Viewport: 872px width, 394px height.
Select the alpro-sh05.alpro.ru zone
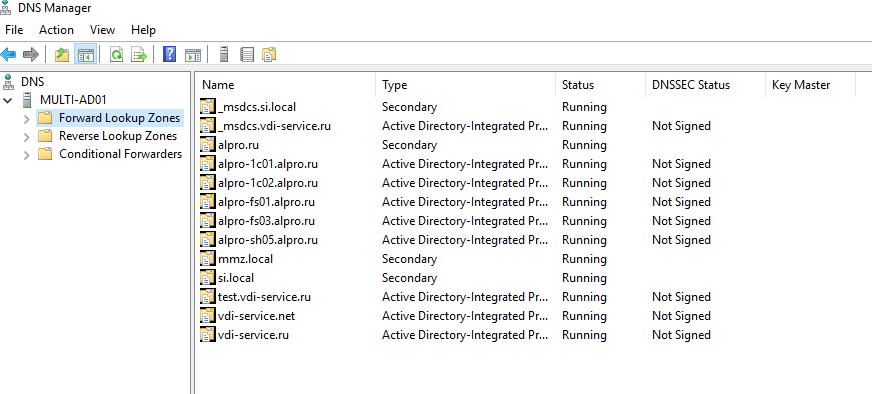pyautogui.click(x=268, y=240)
